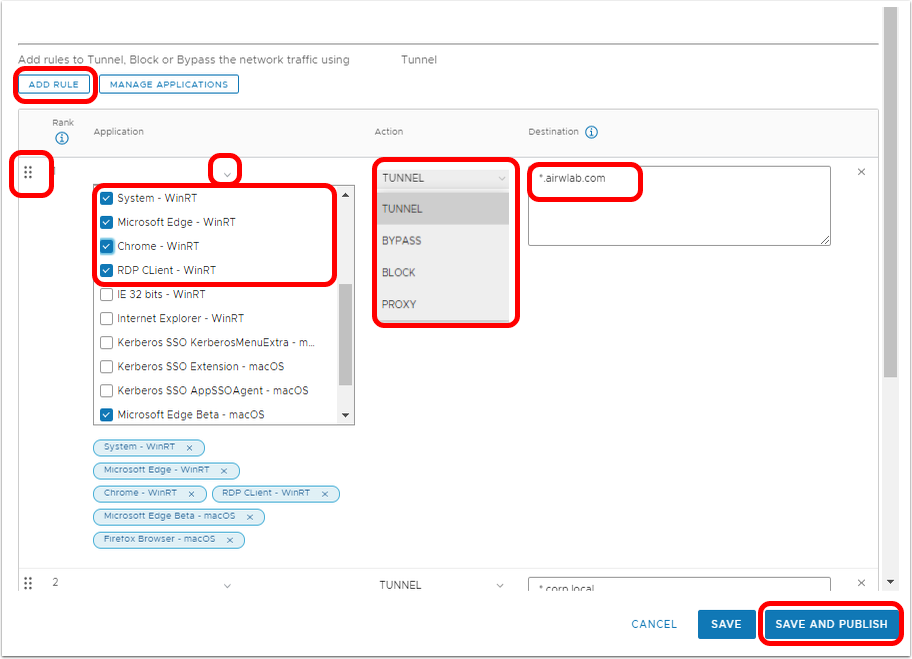This screenshot has height=659, width=912.
Task: Open the Action dropdown showing TUNNEL
Action: 444,178
